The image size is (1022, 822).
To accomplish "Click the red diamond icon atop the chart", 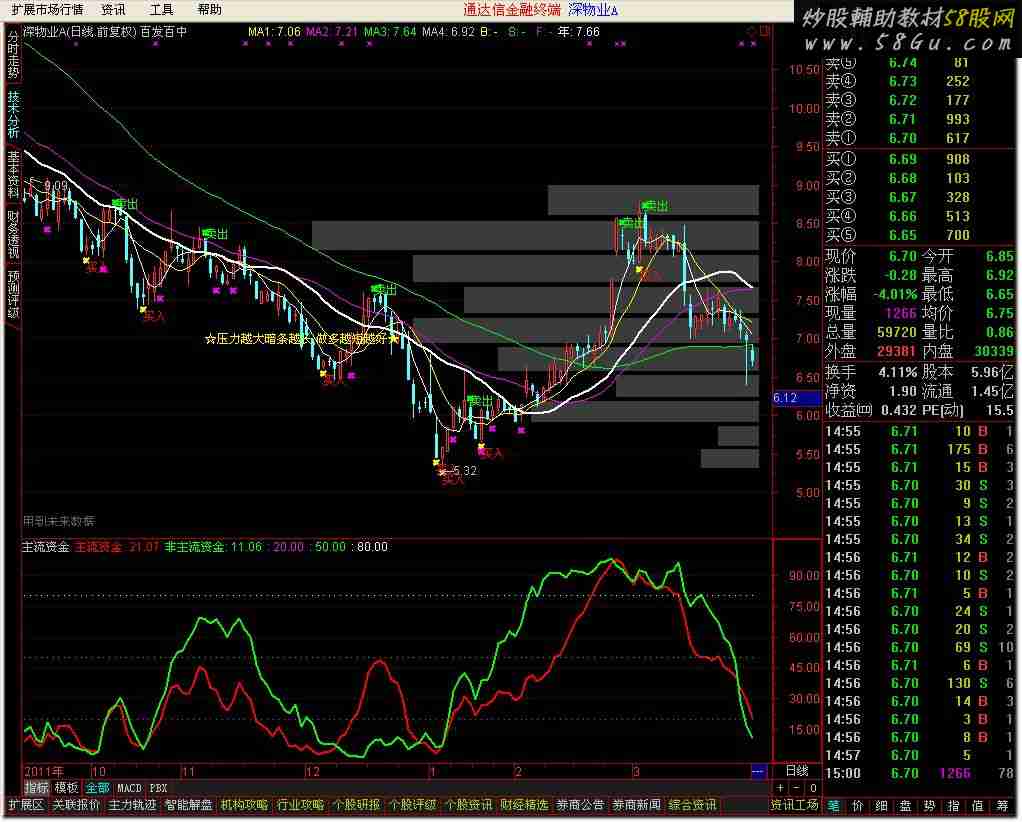I will (x=753, y=31).
